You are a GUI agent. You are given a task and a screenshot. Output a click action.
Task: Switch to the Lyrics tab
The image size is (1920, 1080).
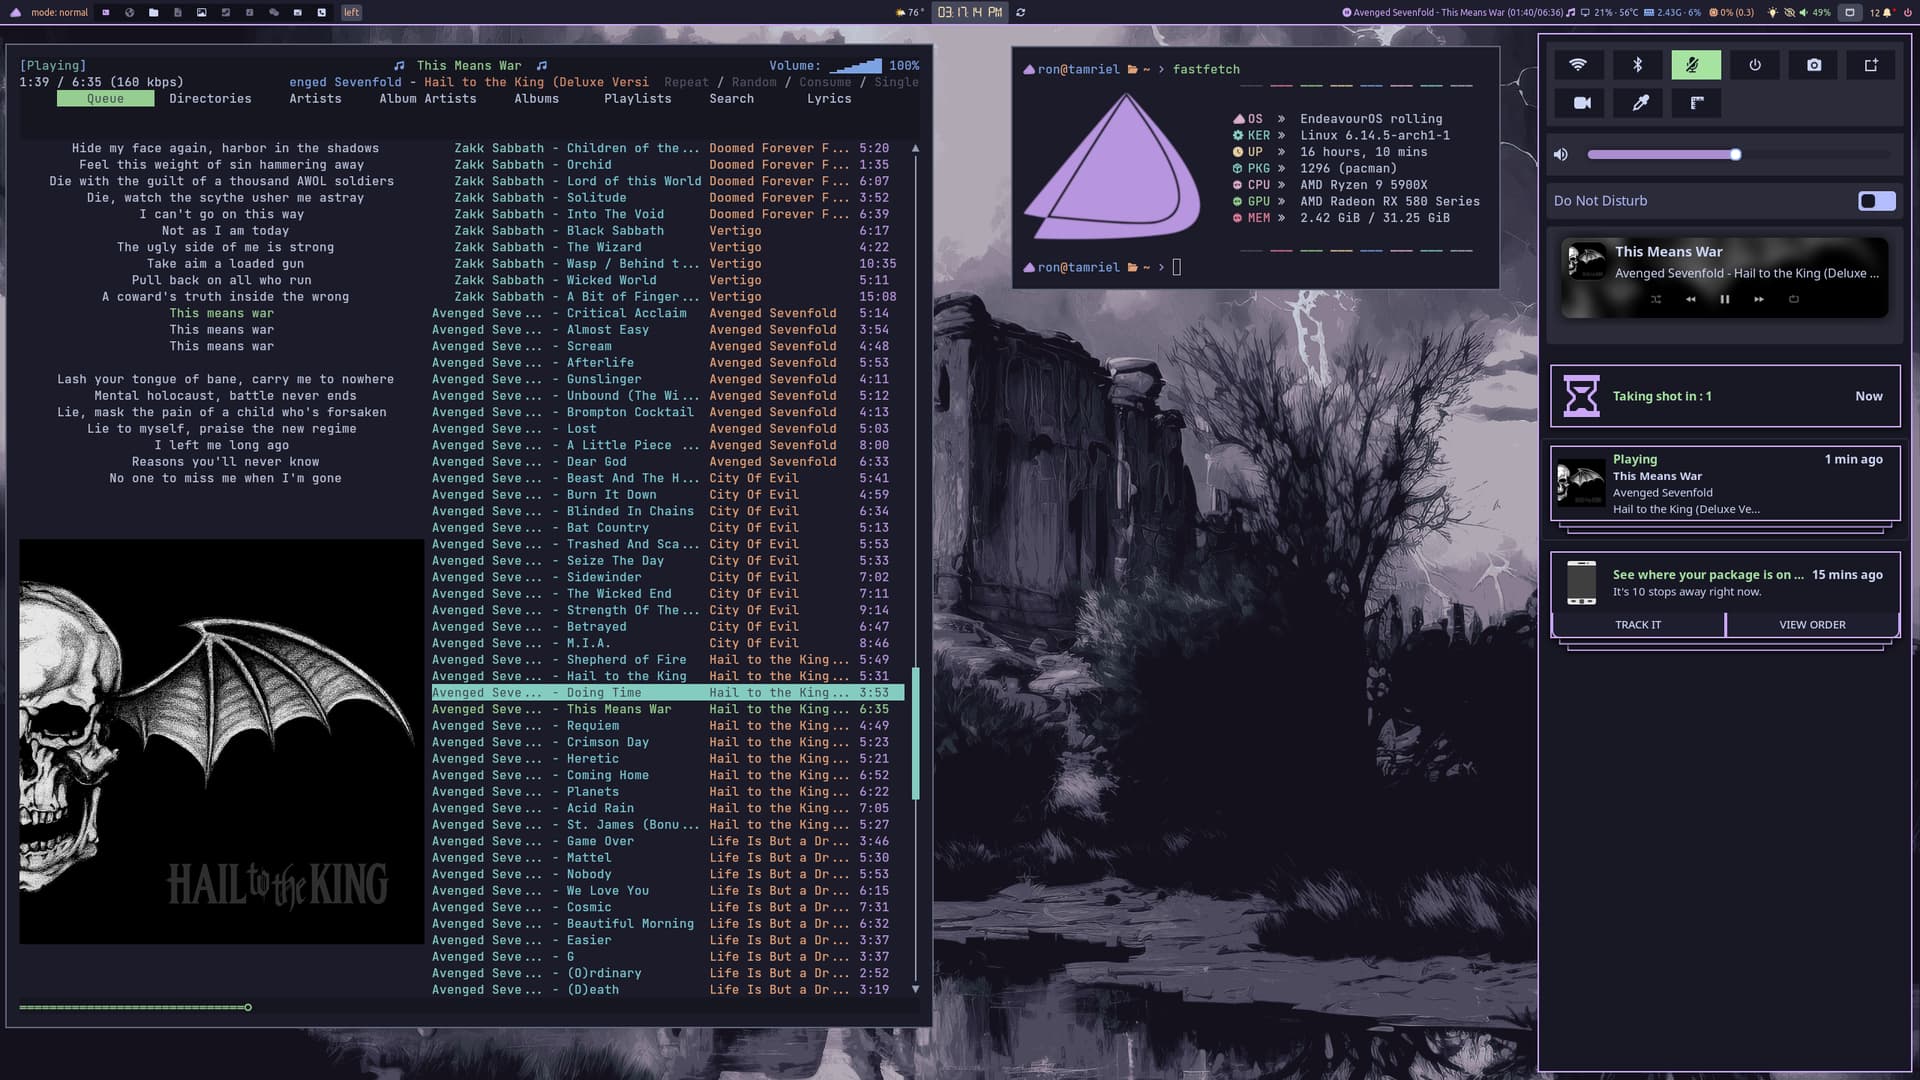coord(829,98)
